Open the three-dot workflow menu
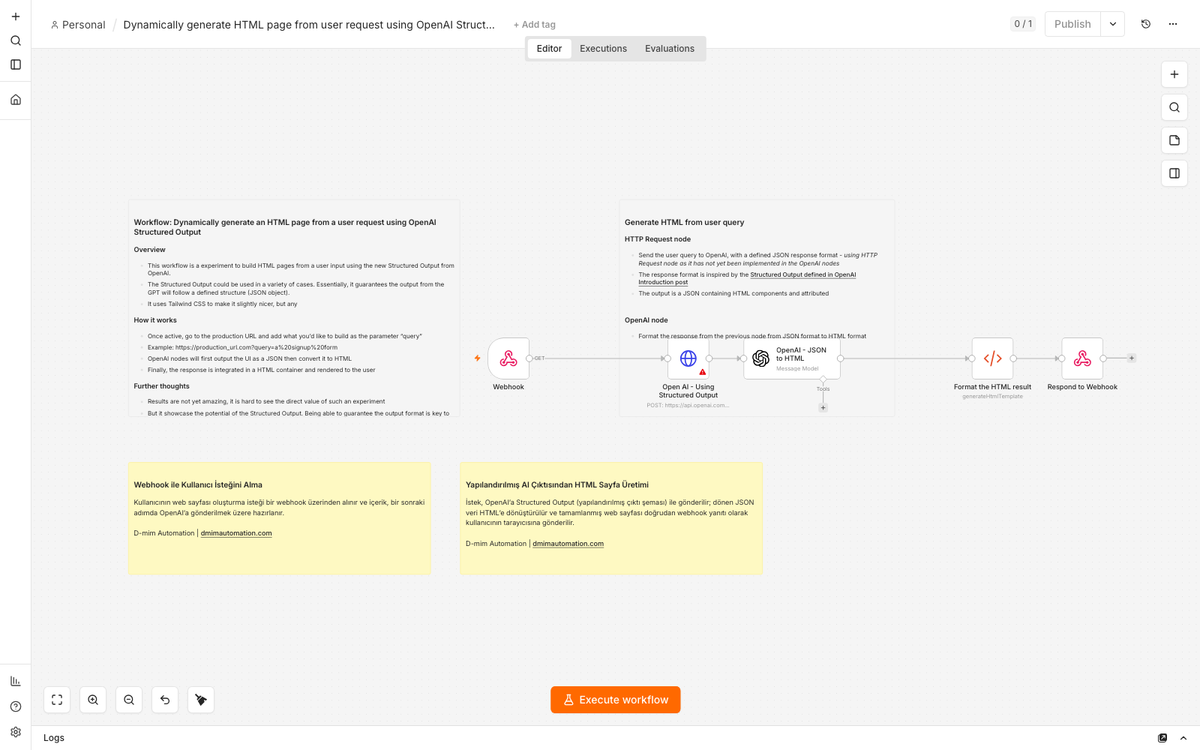This screenshot has width=1200, height=750. 1173,24
